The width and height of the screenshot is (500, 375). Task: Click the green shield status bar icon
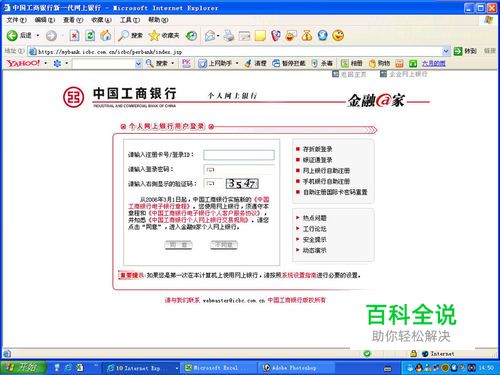point(367,353)
